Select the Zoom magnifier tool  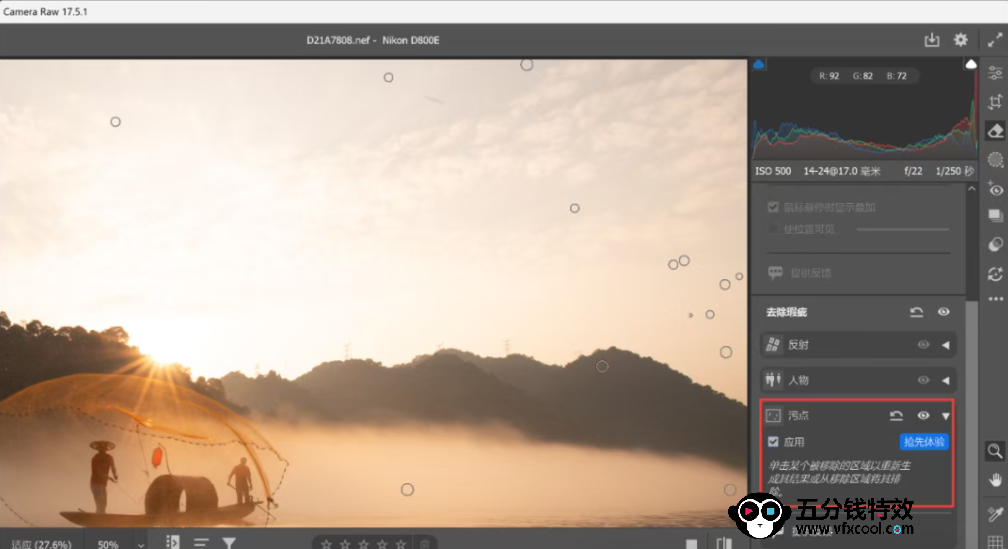[x=995, y=451]
